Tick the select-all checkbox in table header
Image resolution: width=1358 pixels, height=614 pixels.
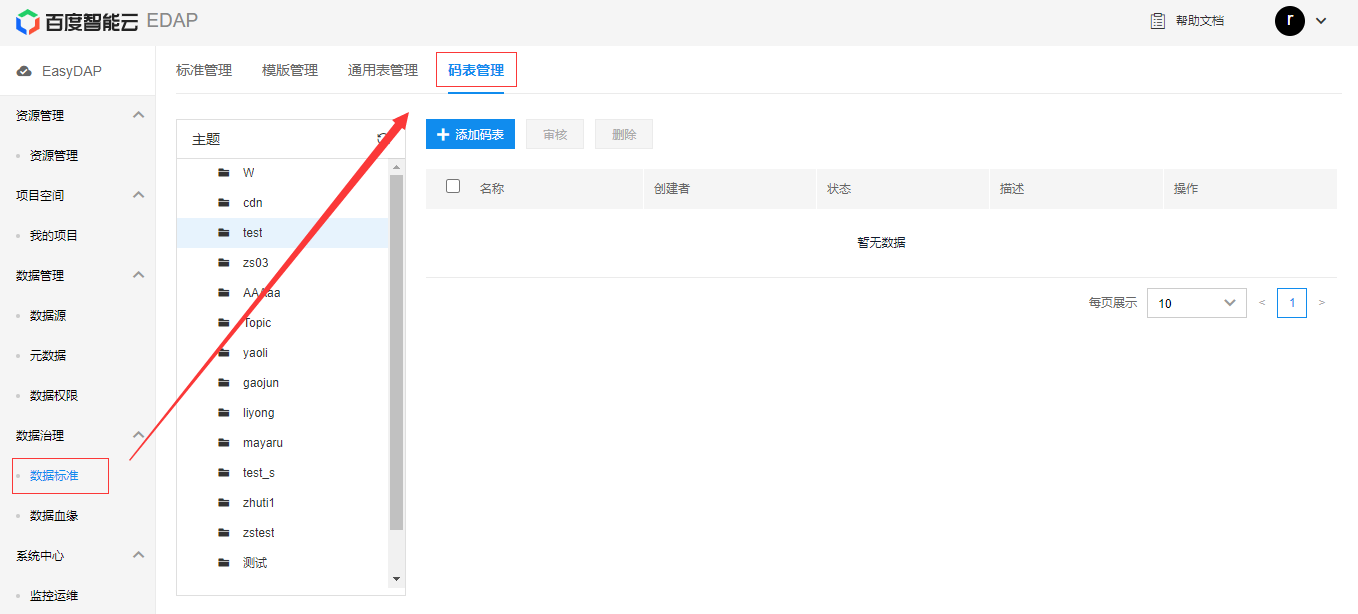(x=453, y=187)
